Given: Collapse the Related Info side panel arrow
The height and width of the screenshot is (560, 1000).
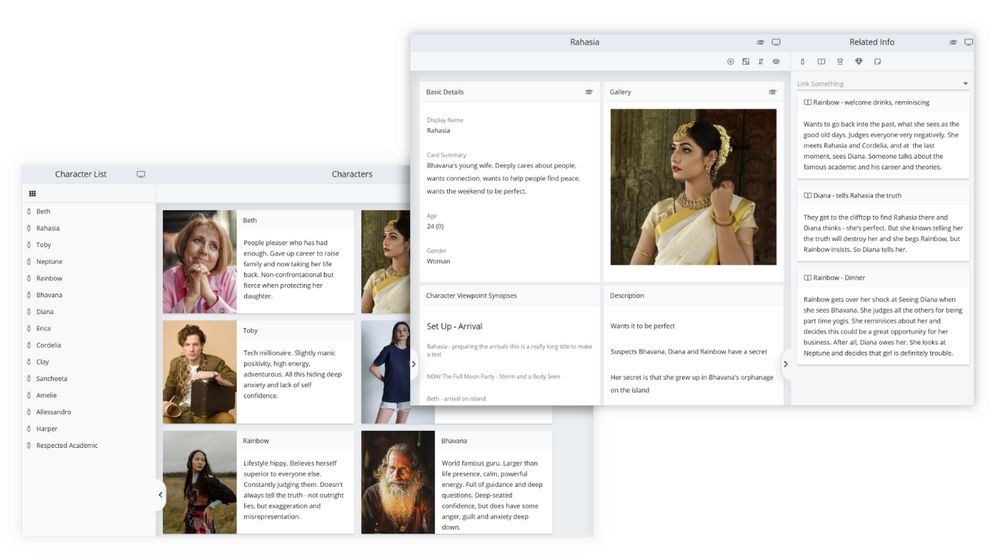Looking at the screenshot, I should click(x=786, y=364).
